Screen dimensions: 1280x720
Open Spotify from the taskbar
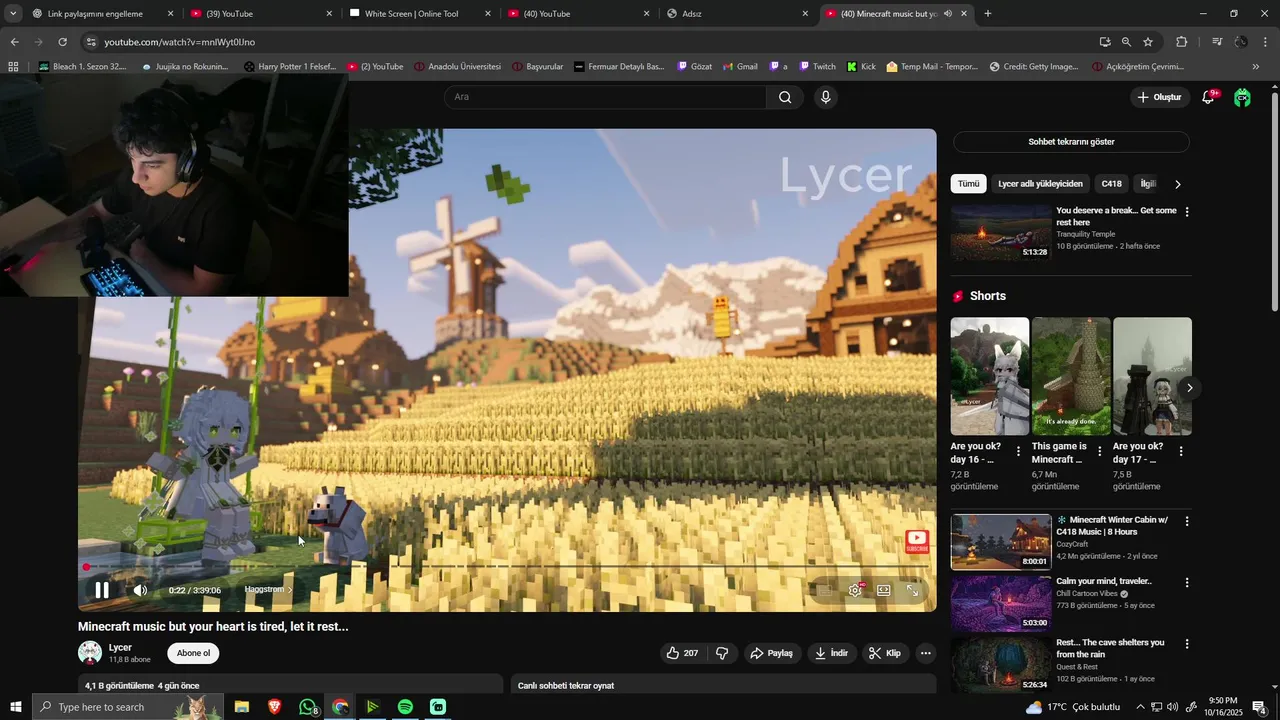[405, 707]
